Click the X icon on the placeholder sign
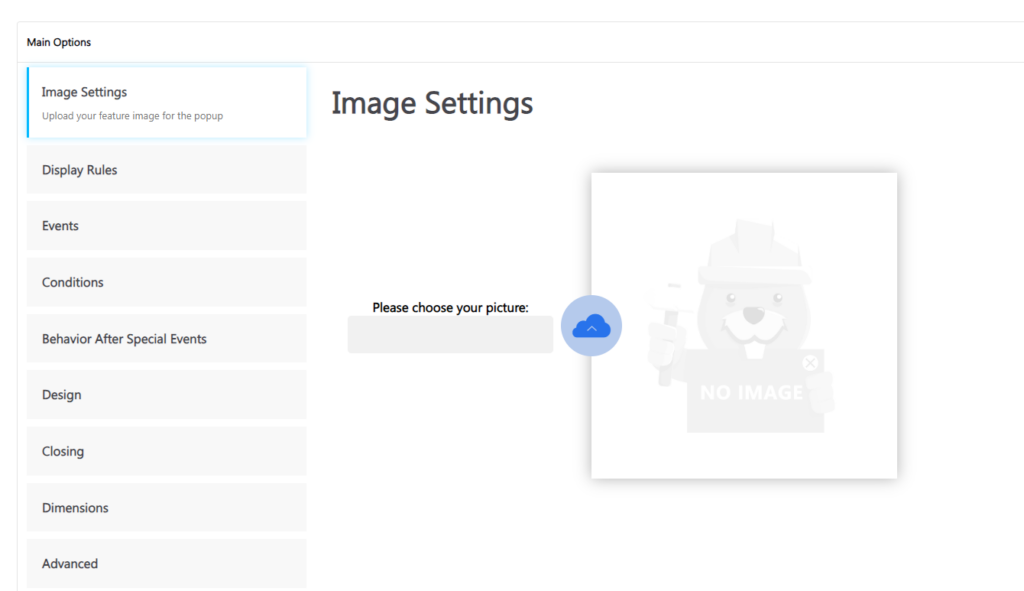The image size is (1024, 591). pos(810,363)
